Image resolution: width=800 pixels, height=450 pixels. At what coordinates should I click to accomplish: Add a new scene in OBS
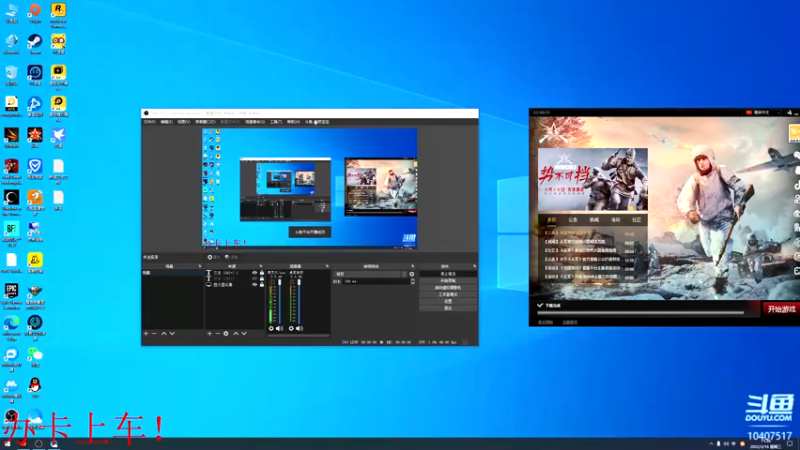tap(146, 334)
